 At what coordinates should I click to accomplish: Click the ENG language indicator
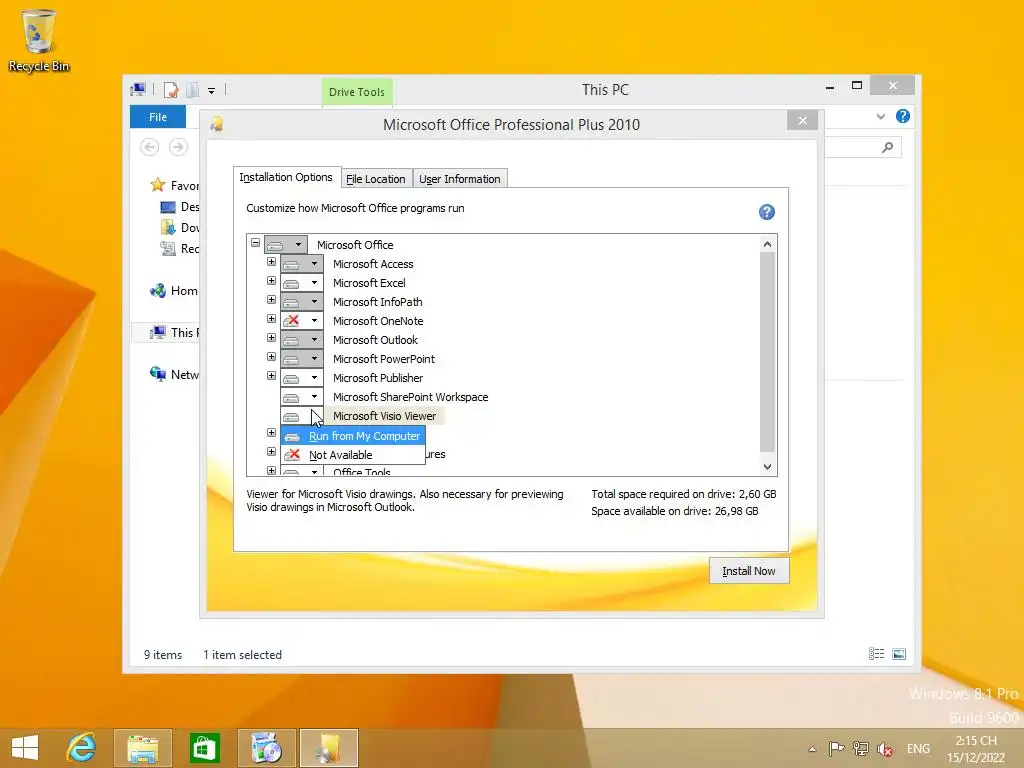click(x=918, y=749)
